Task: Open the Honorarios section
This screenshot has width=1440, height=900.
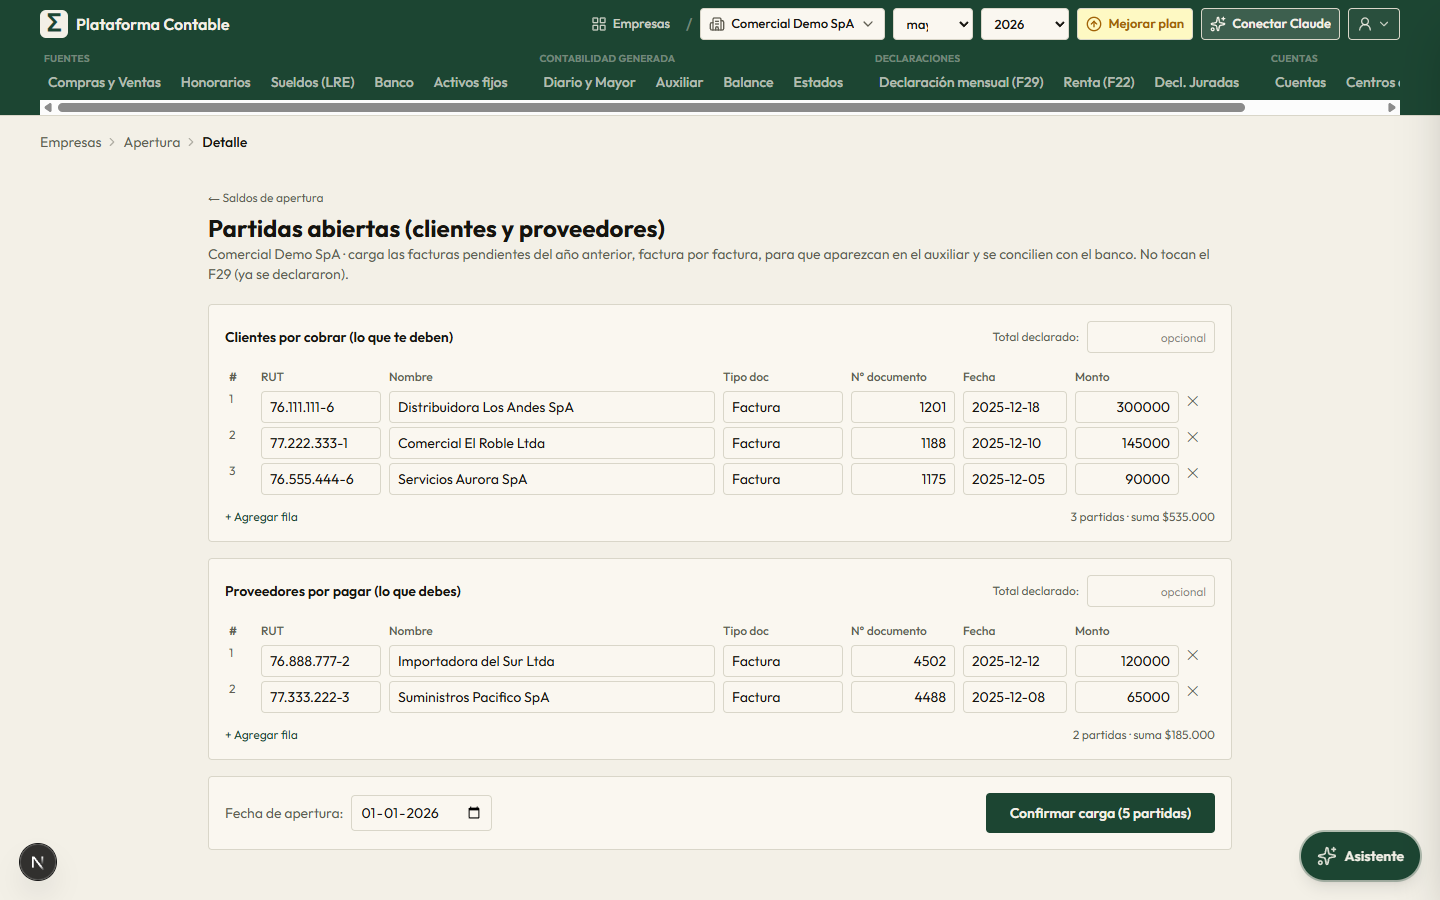Action: pyautogui.click(x=216, y=82)
